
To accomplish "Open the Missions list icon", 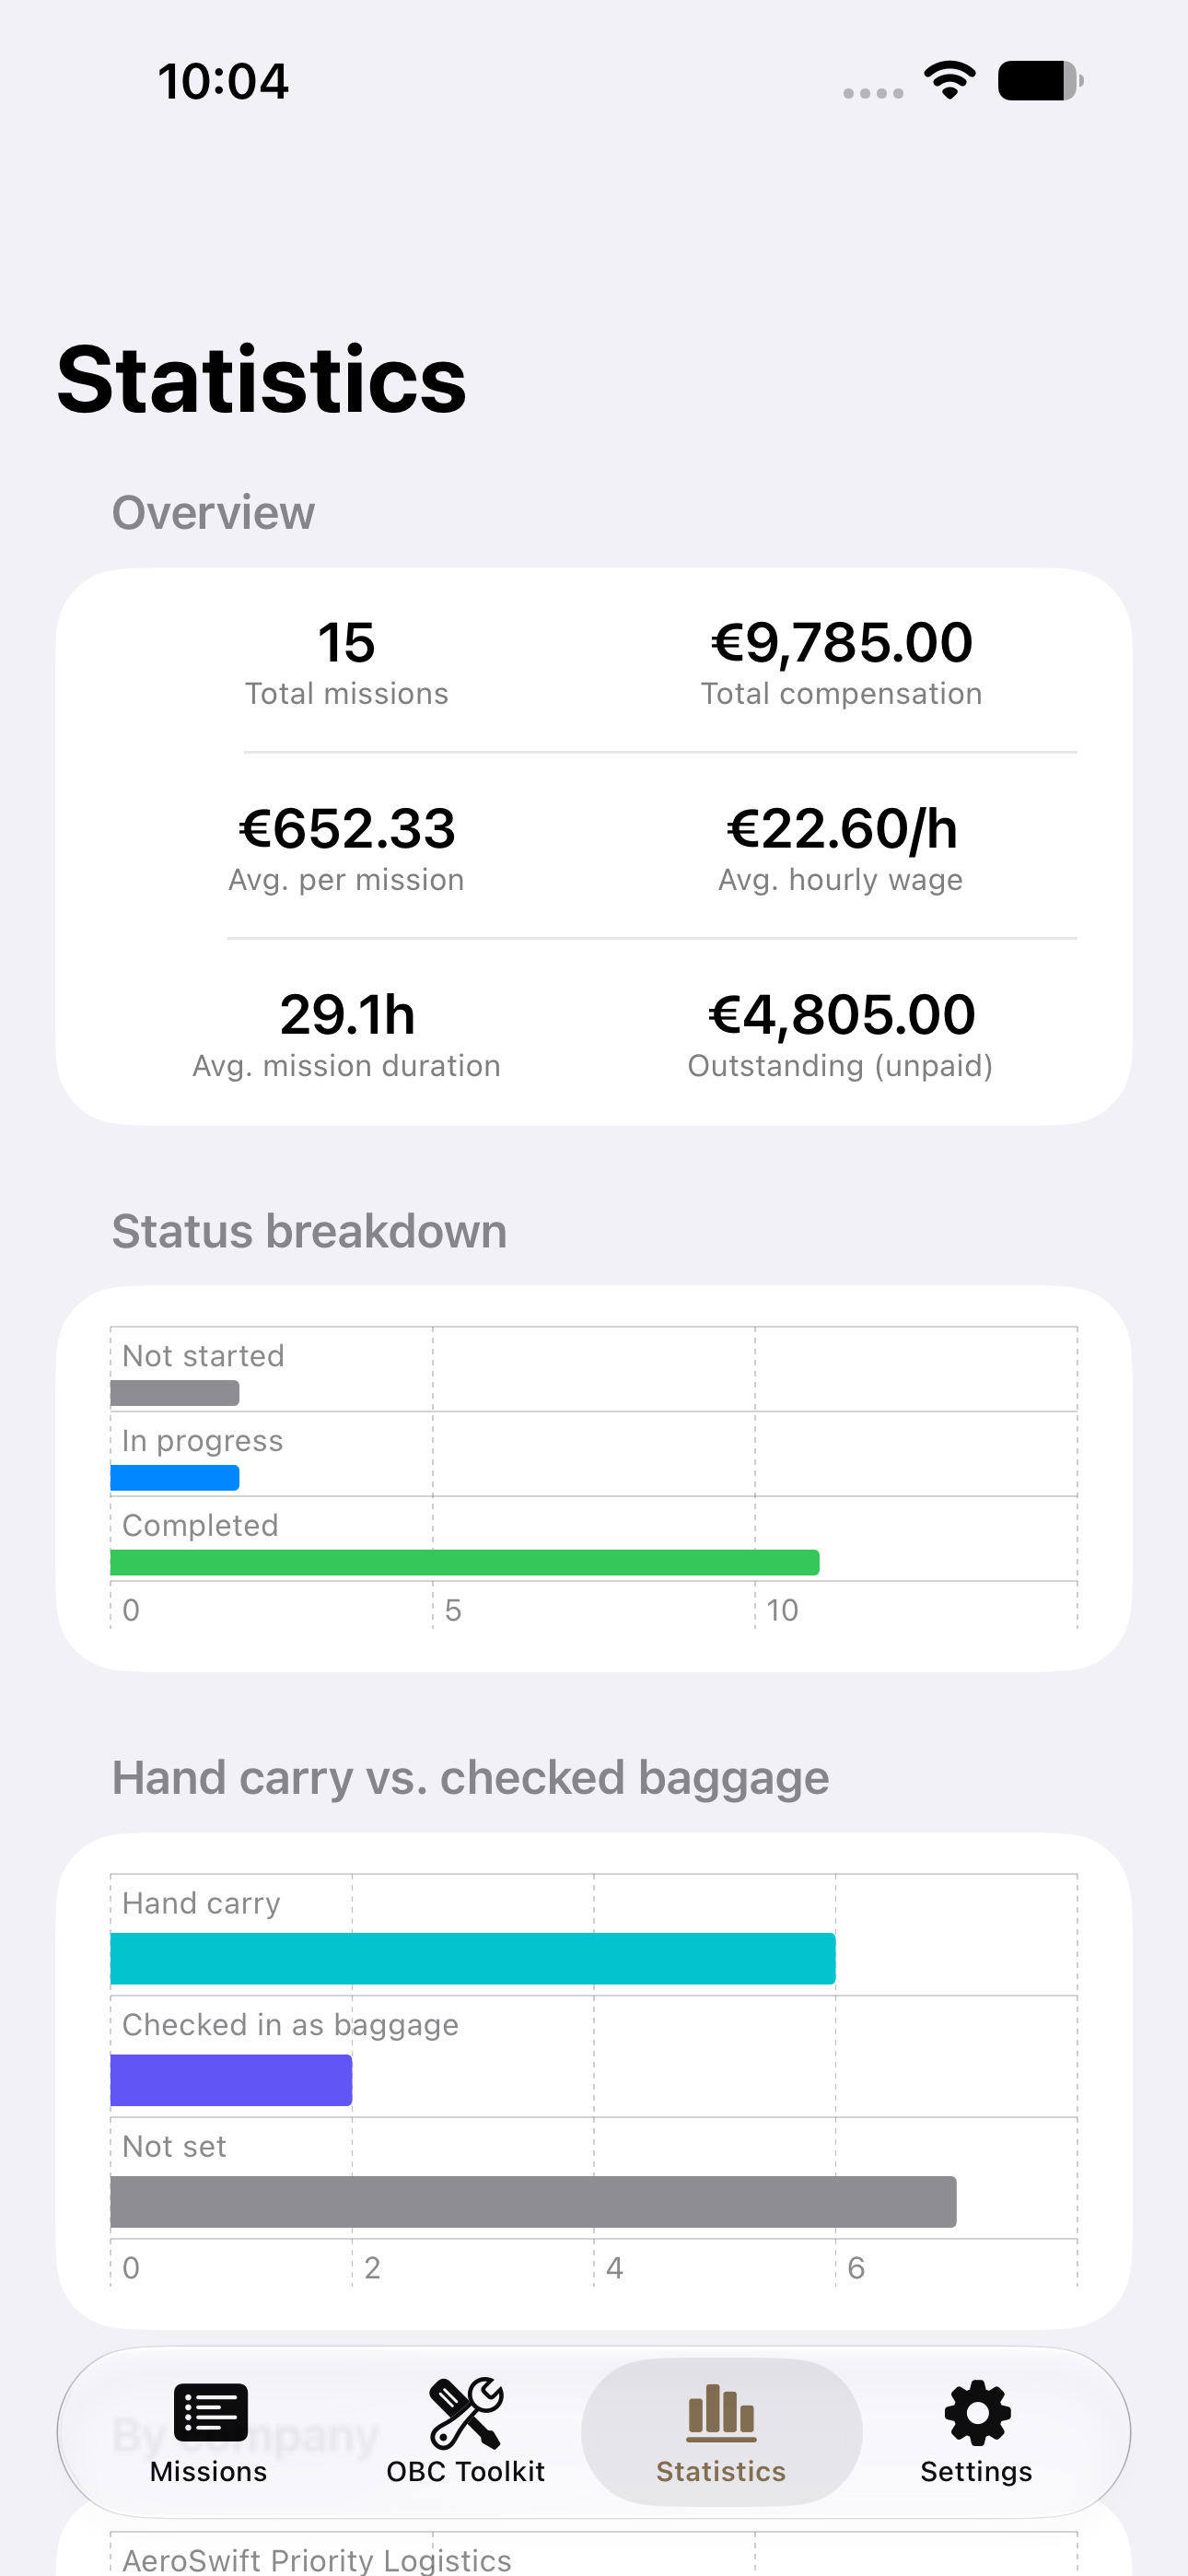I will coord(210,2412).
